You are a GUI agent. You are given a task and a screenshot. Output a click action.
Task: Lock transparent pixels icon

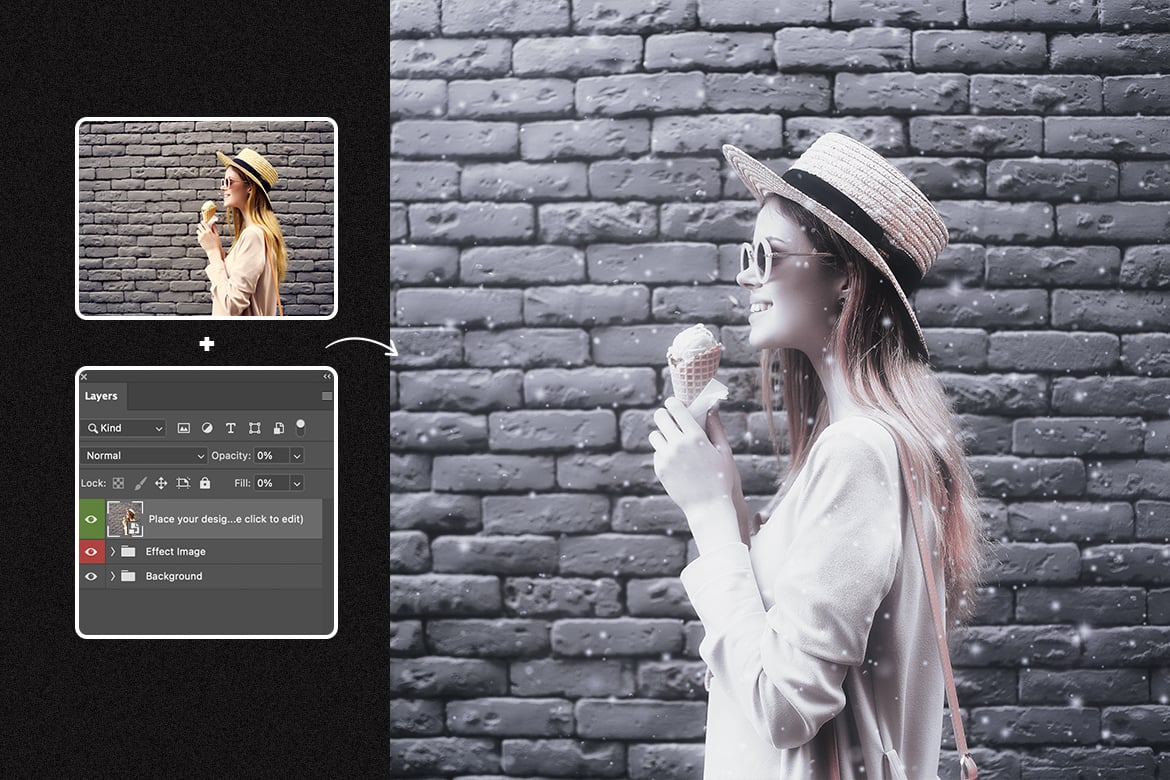(x=119, y=483)
